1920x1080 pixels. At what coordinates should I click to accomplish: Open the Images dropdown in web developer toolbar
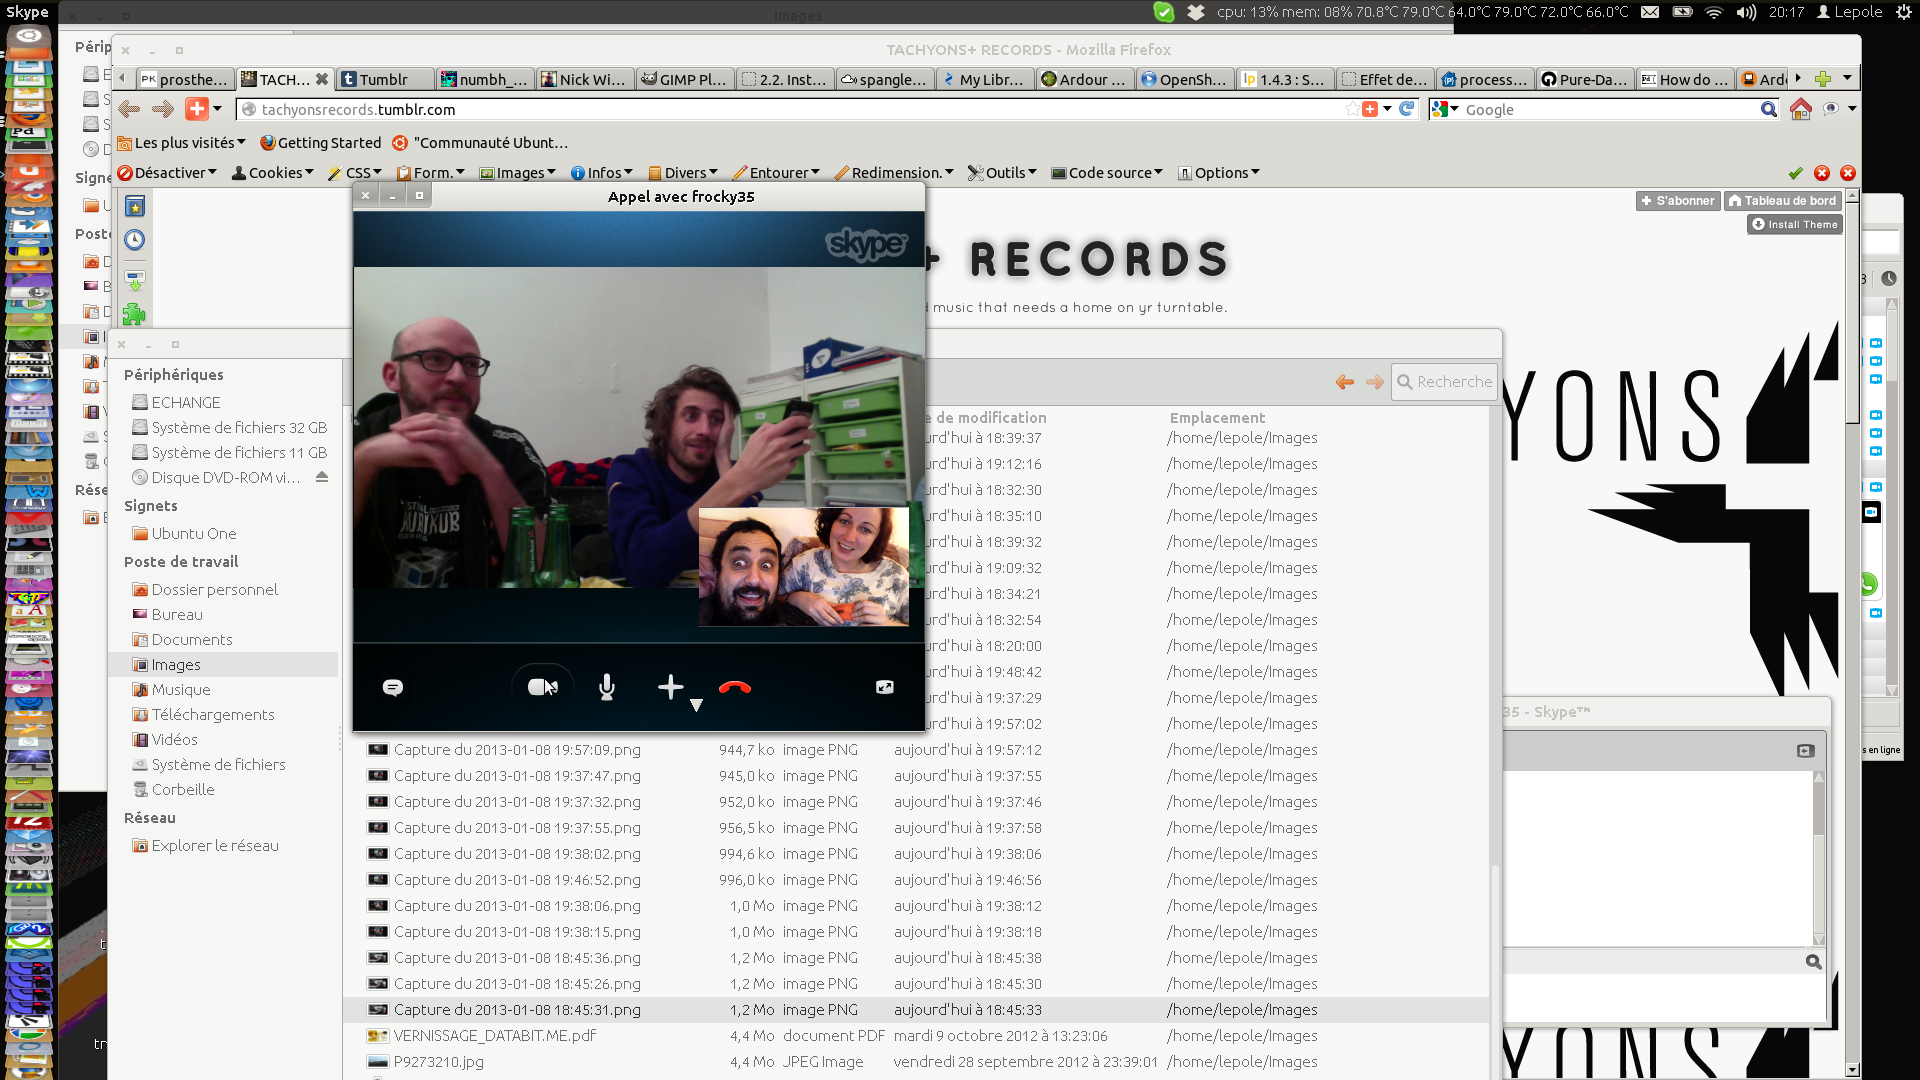point(520,173)
